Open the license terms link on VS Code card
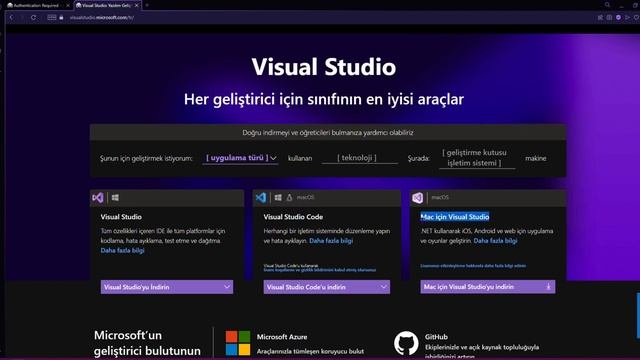This screenshot has height=360, width=640. (320, 270)
